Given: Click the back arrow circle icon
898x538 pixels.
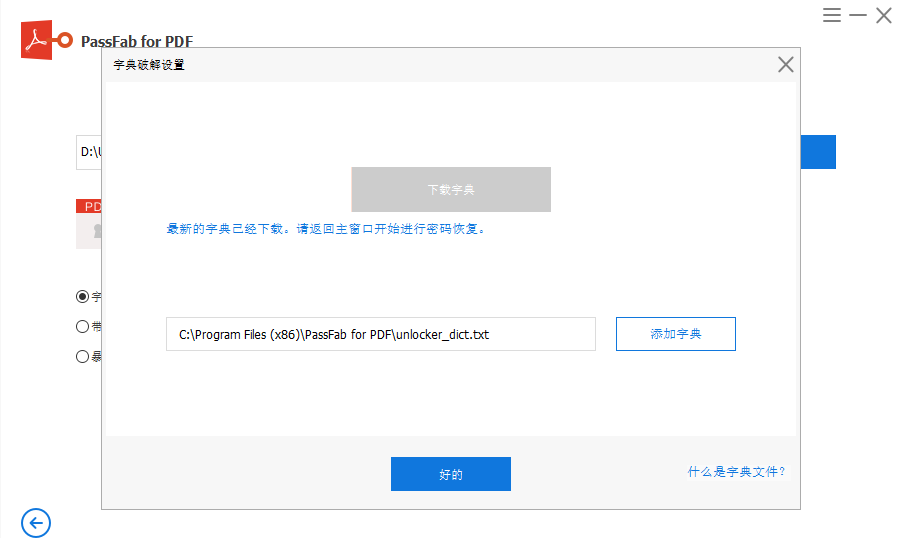Looking at the screenshot, I should (36, 523).
